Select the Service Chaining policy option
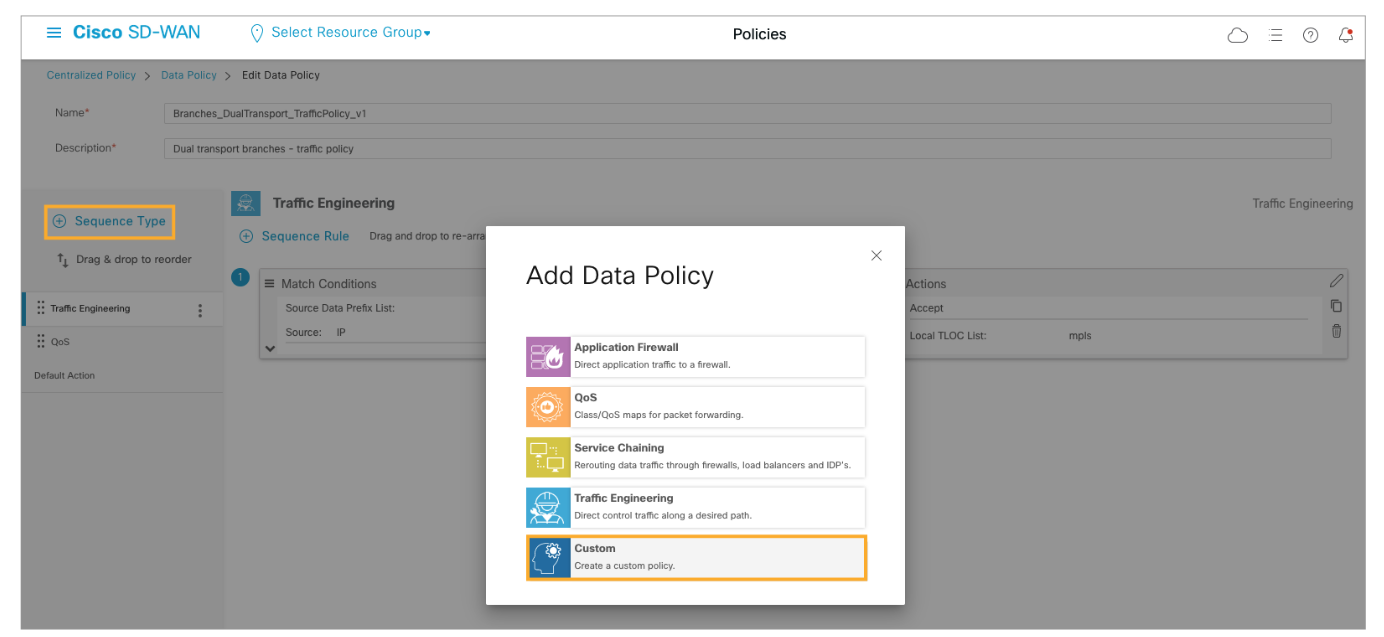This screenshot has height=637, width=1384. tap(695, 457)
